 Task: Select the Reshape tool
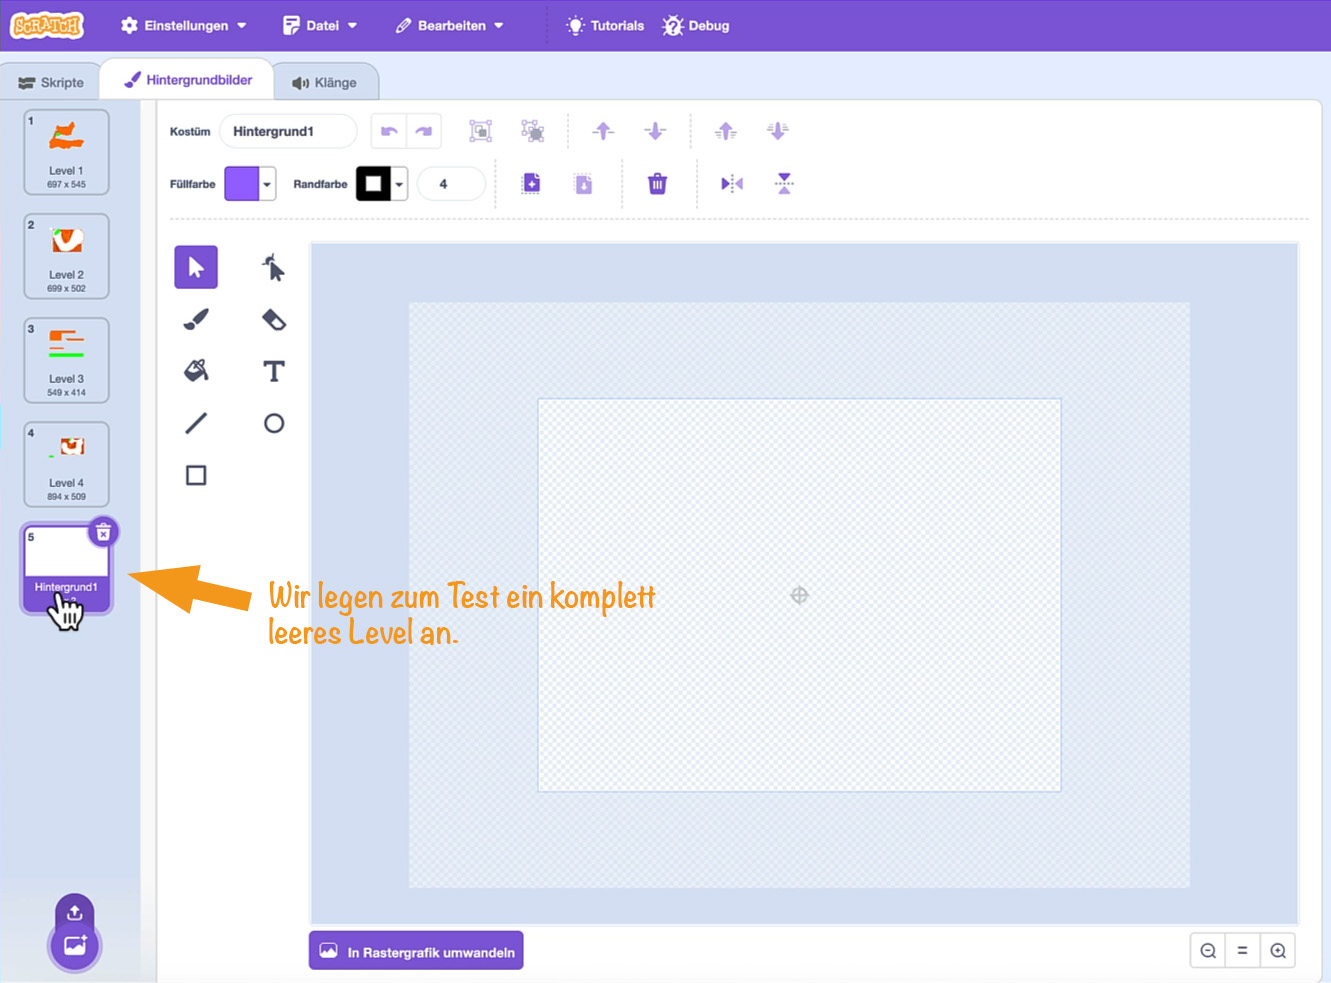coord(273,267)
